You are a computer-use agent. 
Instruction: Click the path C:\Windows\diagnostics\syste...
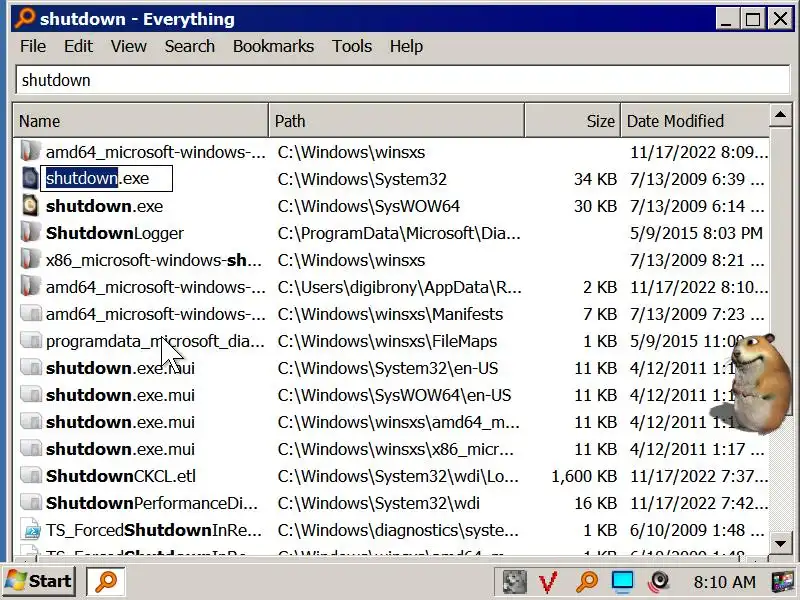pos(398,530)
